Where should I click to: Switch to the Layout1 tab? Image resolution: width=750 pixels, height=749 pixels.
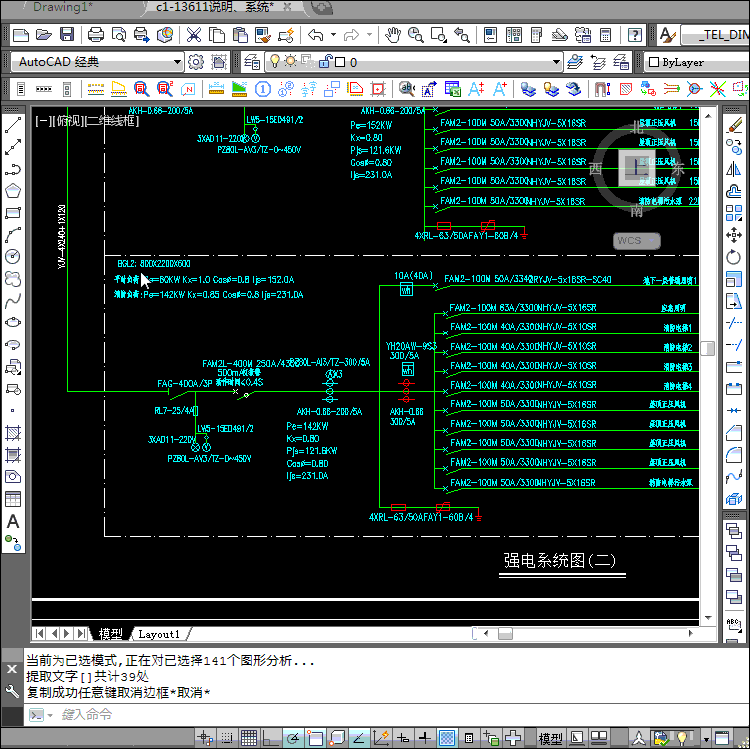(x=159, y=634)
